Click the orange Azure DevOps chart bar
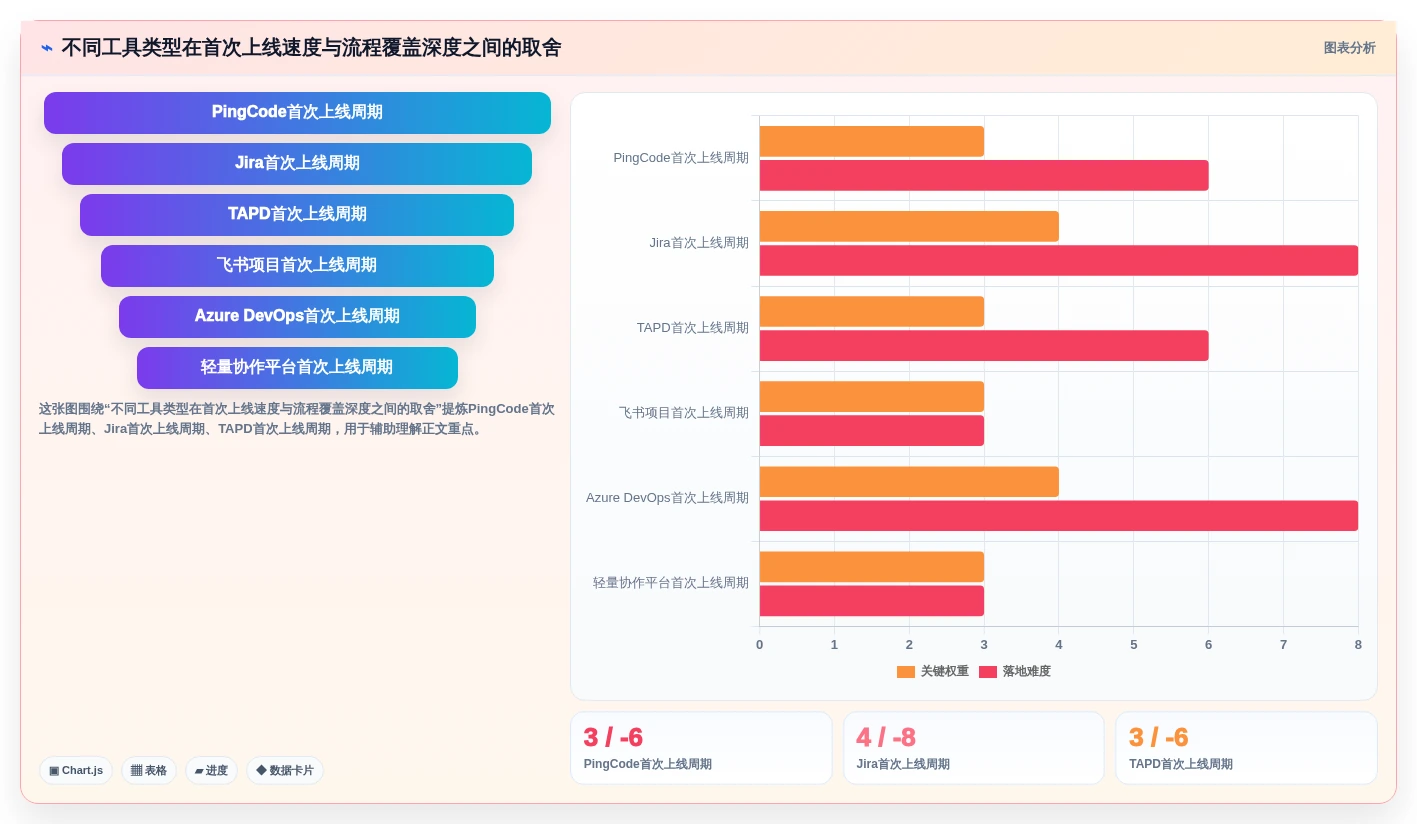The width and height of the screenshot is (1417, 824). 909,481
